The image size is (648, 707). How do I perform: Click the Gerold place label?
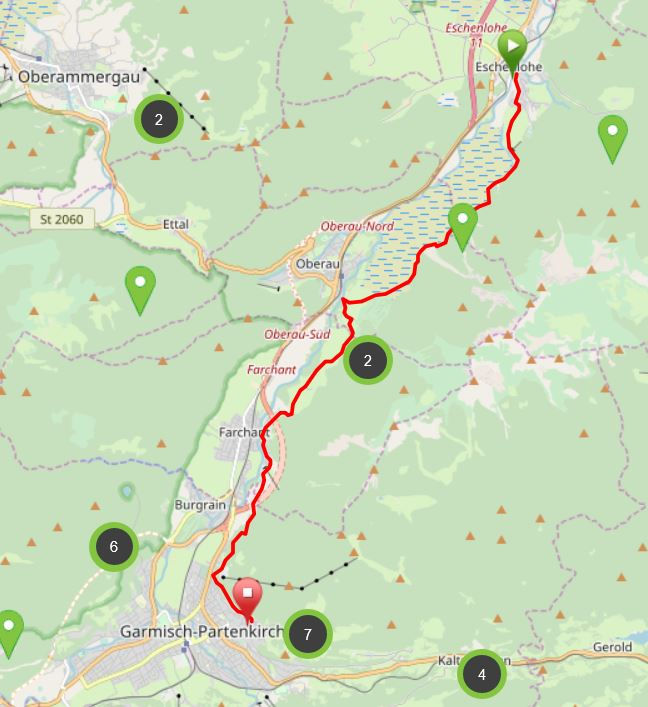pyautogui.click(x=612, y=647)
